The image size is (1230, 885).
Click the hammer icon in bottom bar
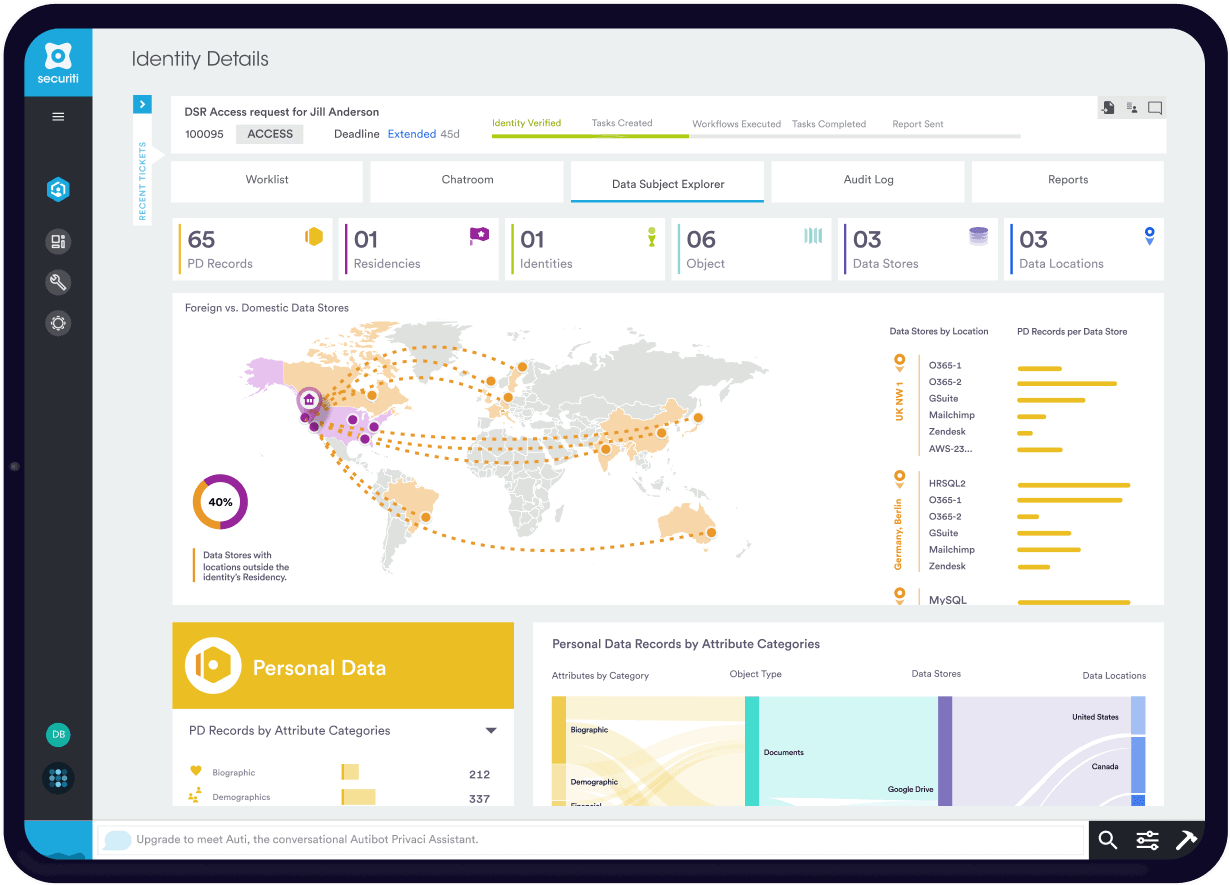click(x=1186, y=840)
